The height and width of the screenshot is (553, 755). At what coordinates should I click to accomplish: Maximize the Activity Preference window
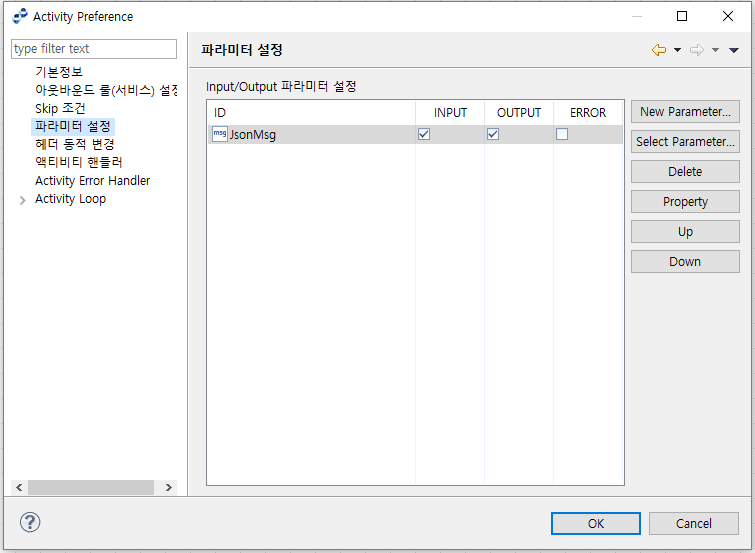click(x=682, y=16)
